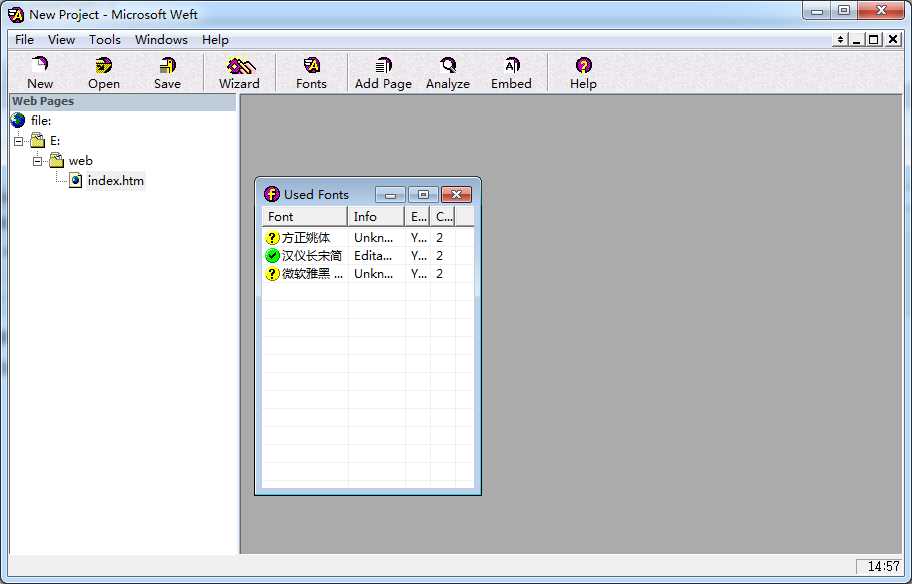Open the Fonts toolbar icon

[x=312, y=65]
